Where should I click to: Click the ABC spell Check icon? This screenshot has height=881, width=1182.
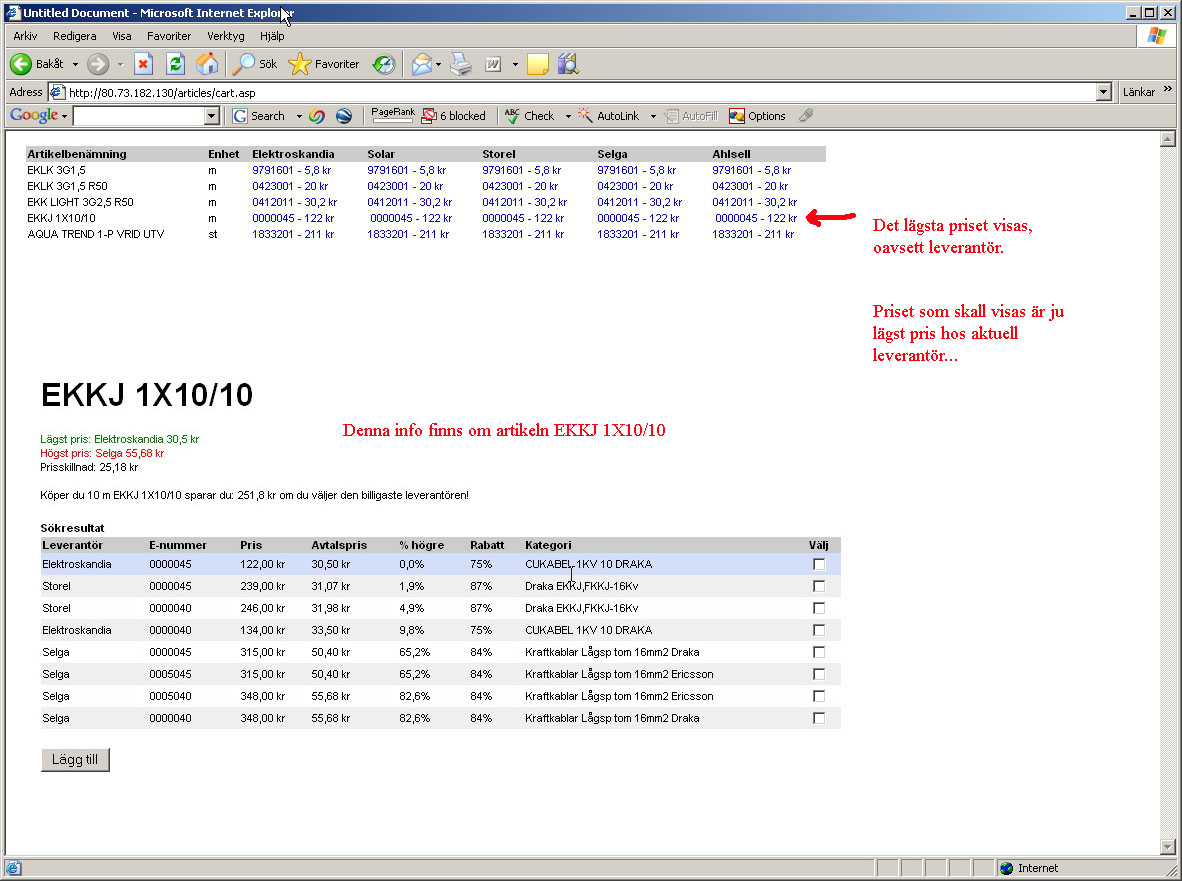coord(513,116)
